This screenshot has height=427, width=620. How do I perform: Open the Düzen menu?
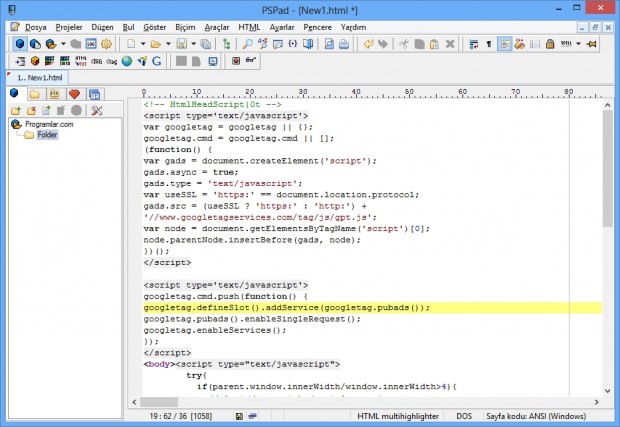coord(102,27)
